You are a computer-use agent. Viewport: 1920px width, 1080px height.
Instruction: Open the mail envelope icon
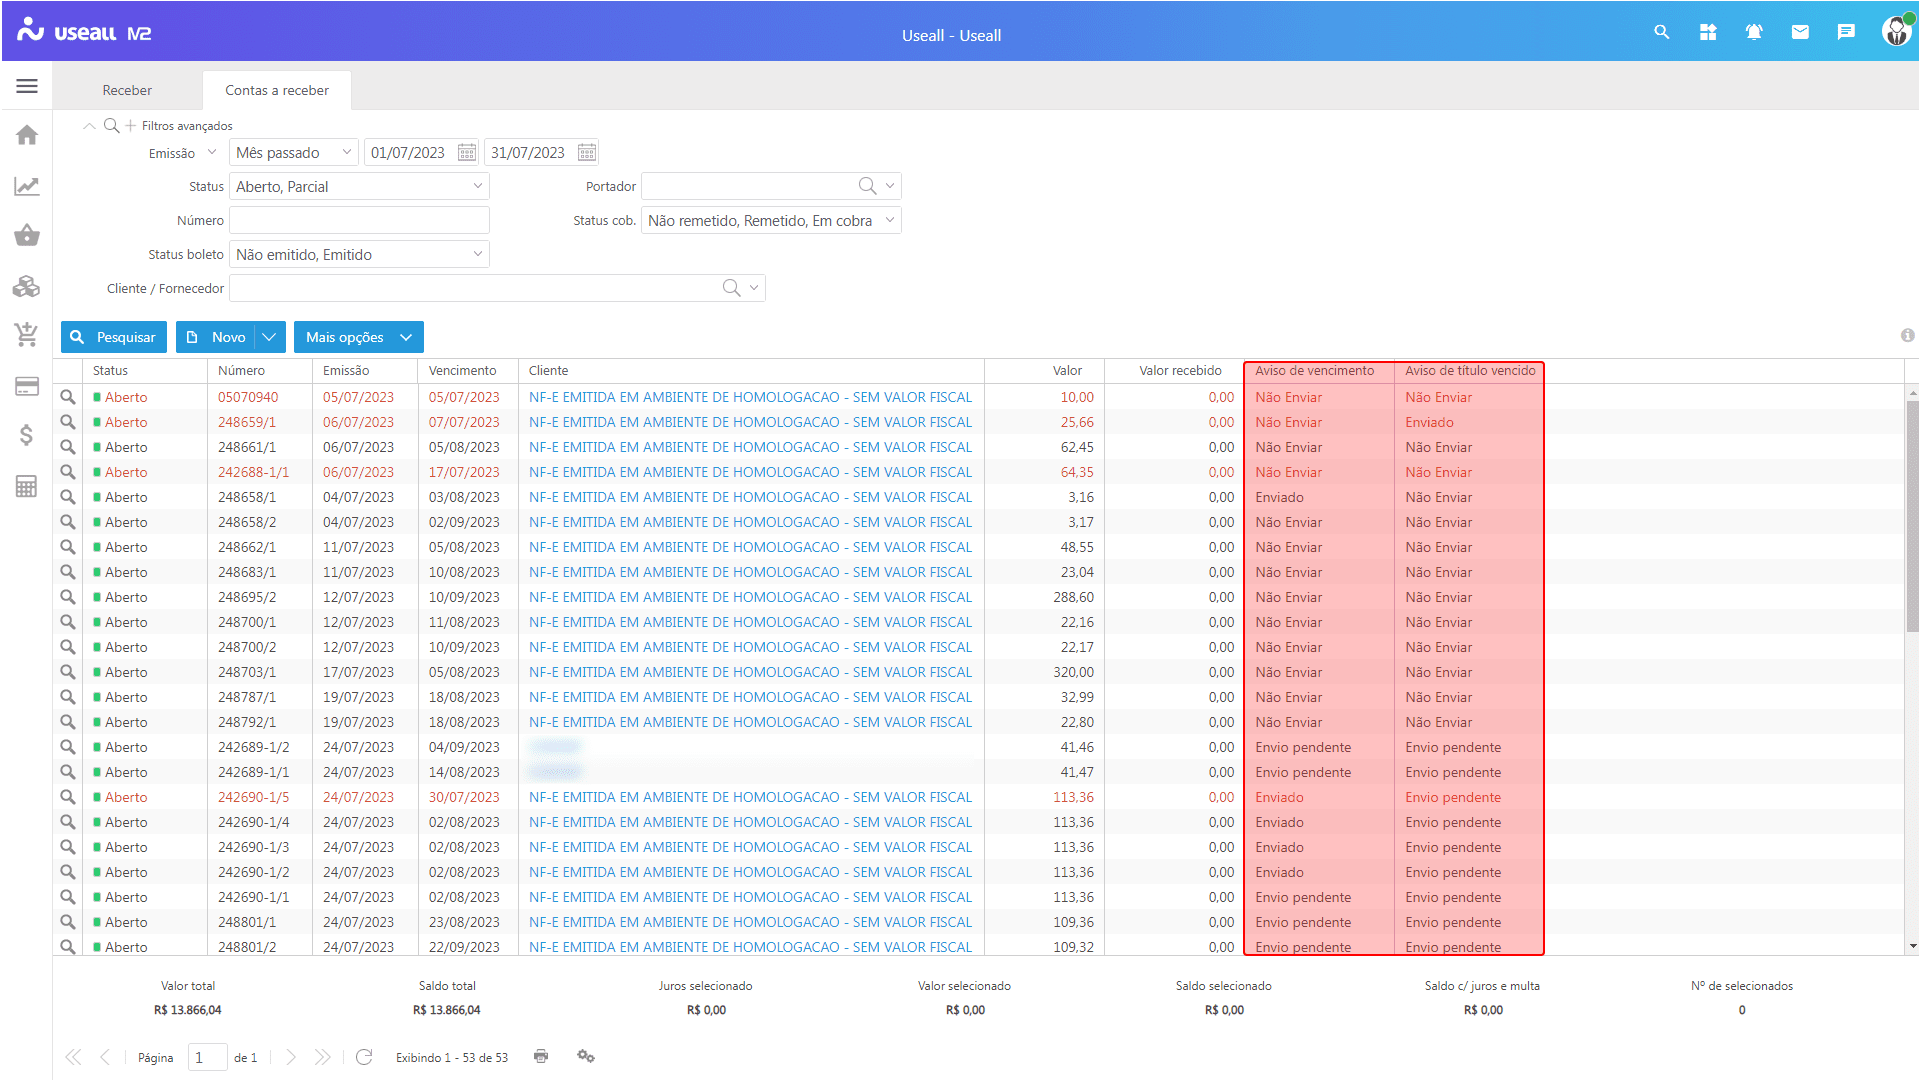coord(1800,33)
